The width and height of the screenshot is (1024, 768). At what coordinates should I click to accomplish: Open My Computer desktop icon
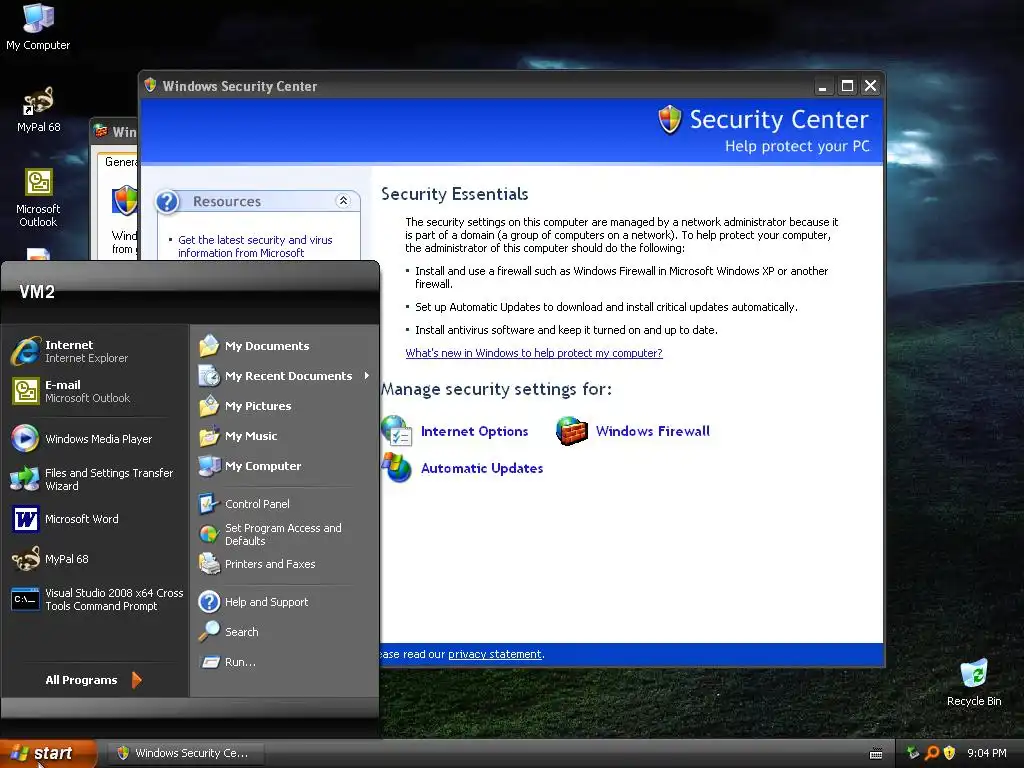[x=38, y=27]
